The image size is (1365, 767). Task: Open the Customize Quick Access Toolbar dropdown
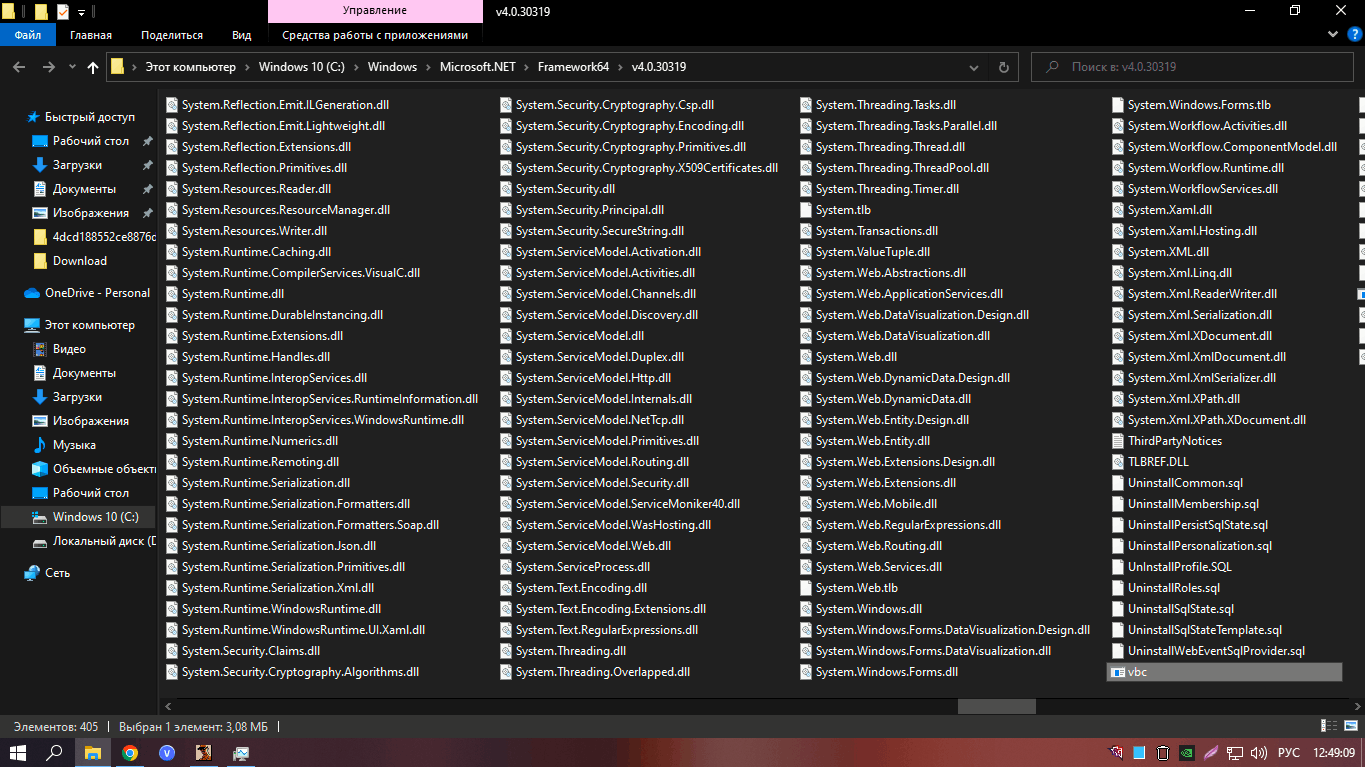point(81,12)
